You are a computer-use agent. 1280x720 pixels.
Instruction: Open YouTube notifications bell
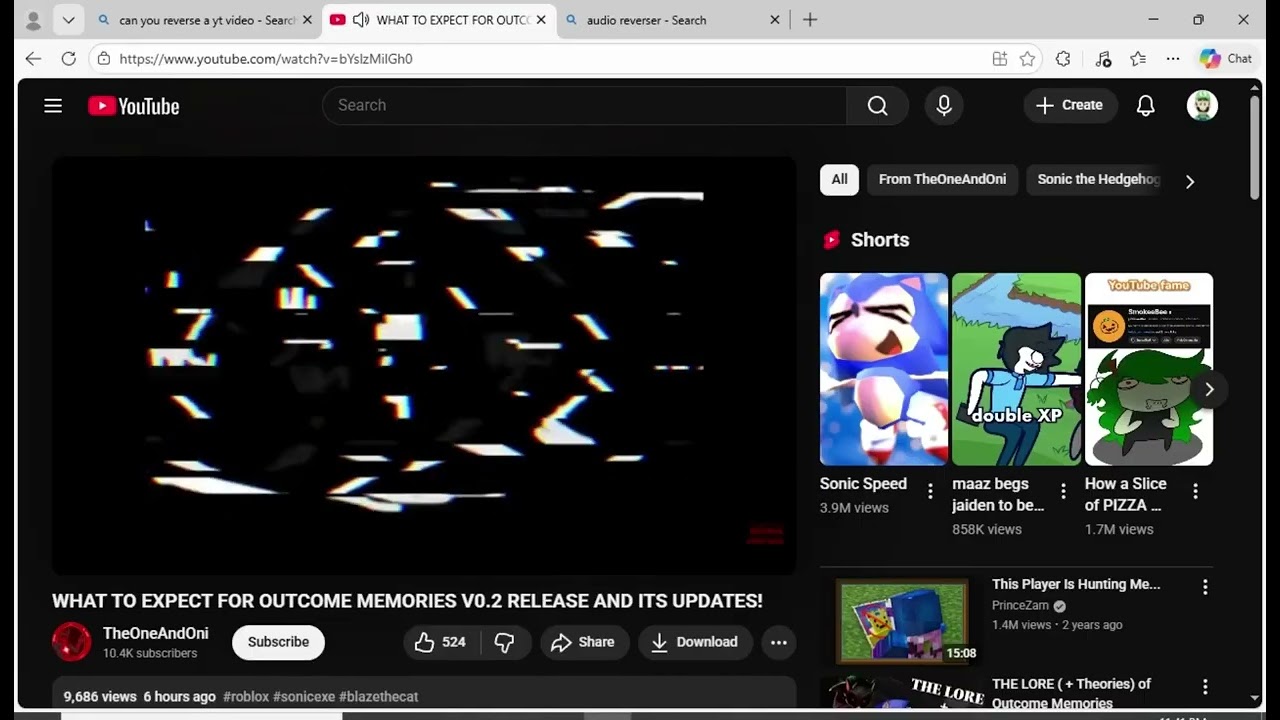coord(1146,105)
